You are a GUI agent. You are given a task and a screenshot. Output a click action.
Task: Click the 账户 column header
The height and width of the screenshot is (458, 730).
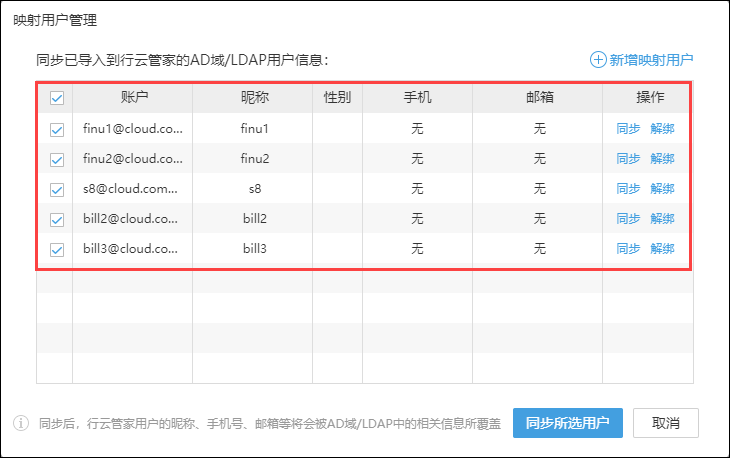pyautogui.click(x=134, y=98)
